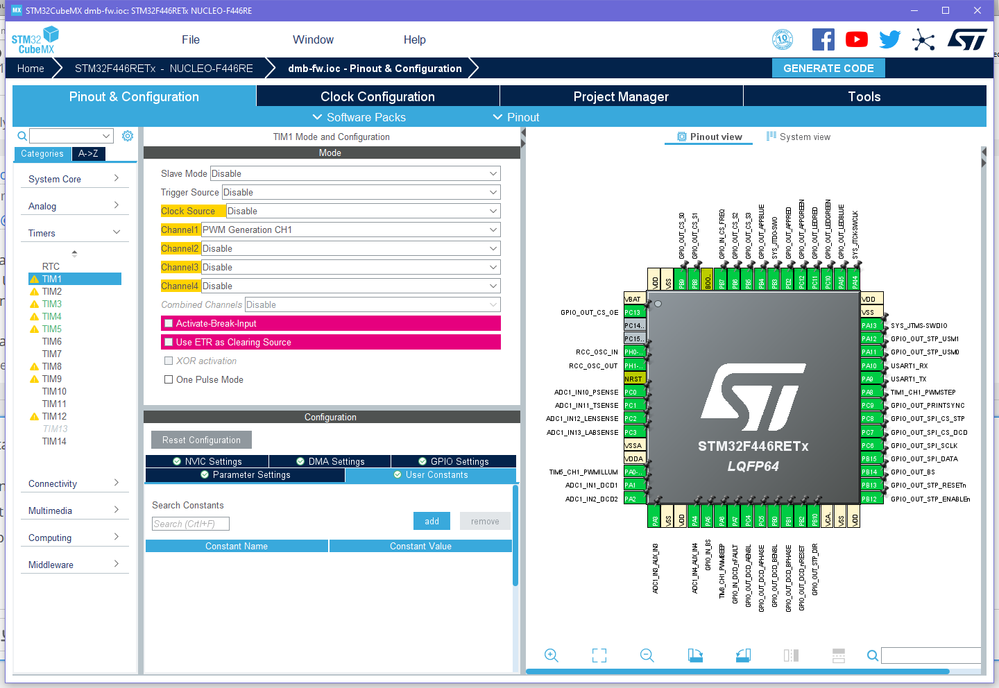Rotate chip view clockwise icon
Screen dimensions: 999x688
pos(695,655)
